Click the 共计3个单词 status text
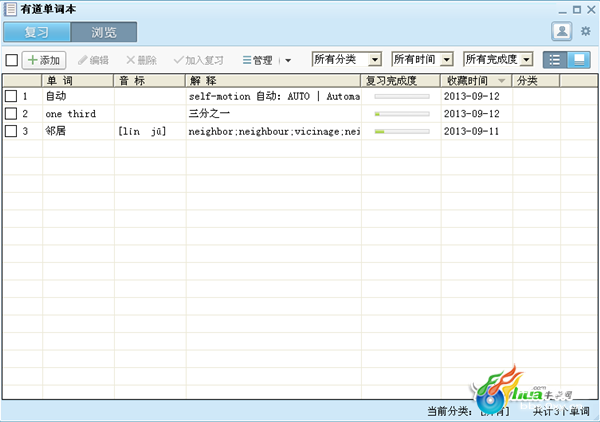Screen dimensions: 600x422 [561, 411]
